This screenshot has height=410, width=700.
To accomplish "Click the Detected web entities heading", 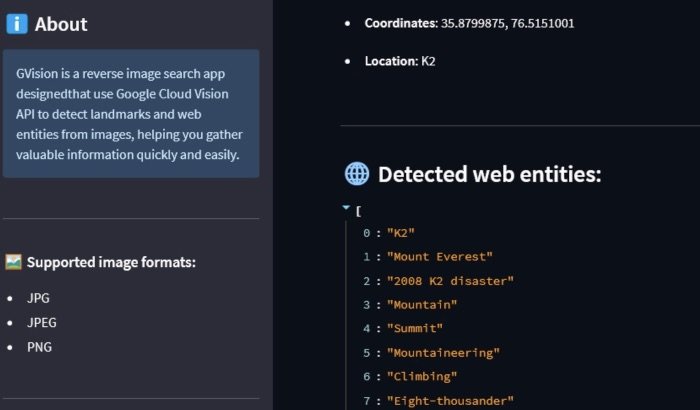I will 490,174.
